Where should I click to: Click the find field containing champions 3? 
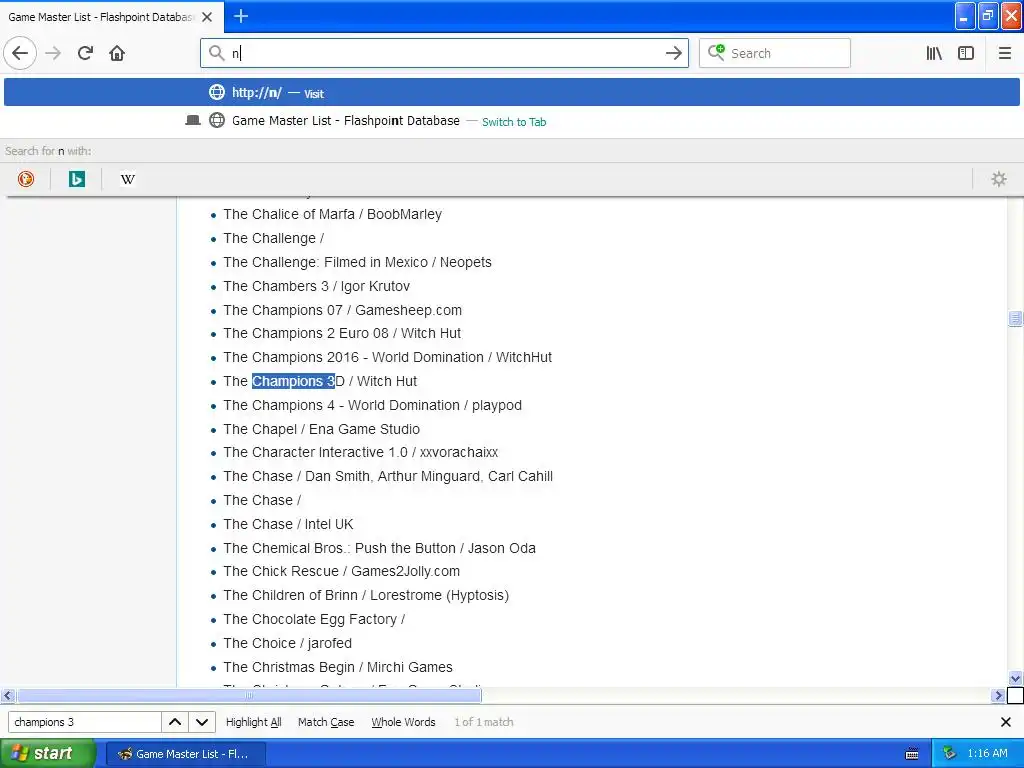pos(84,722)
